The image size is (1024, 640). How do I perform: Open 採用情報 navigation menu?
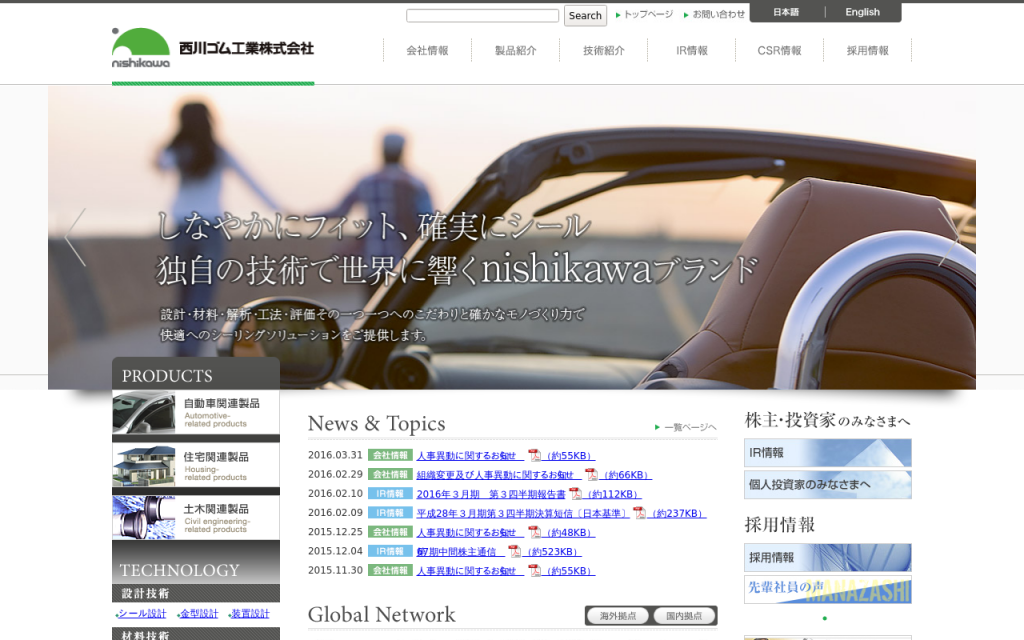tap(867, 50)
